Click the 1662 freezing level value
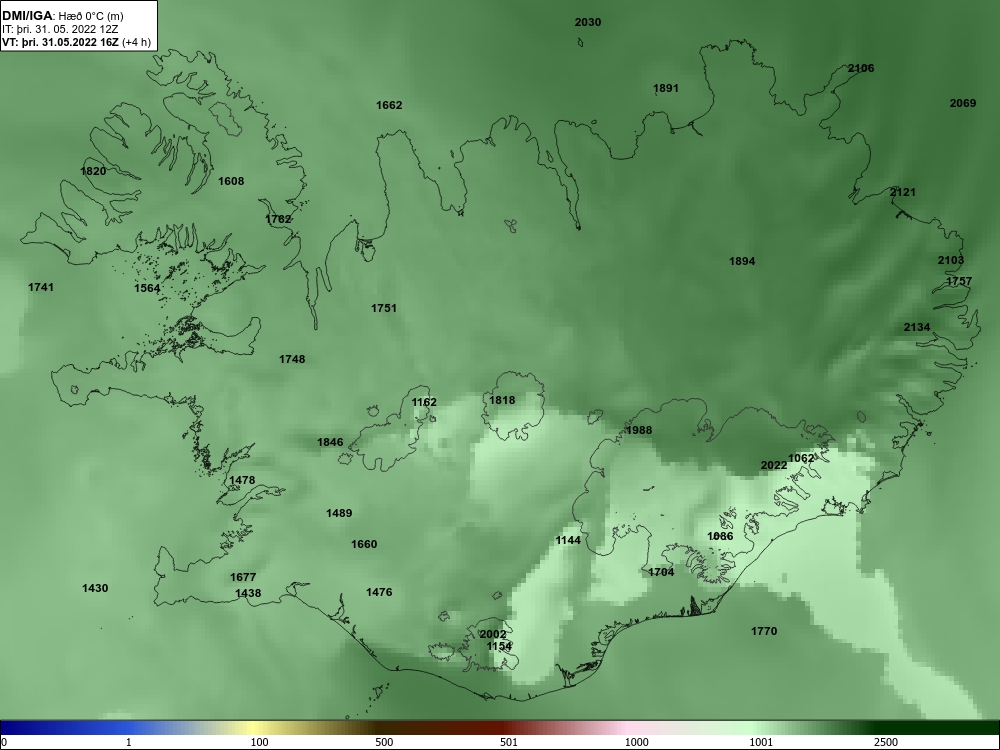Viewport: 1000px width, 750px height. [389, 105]
